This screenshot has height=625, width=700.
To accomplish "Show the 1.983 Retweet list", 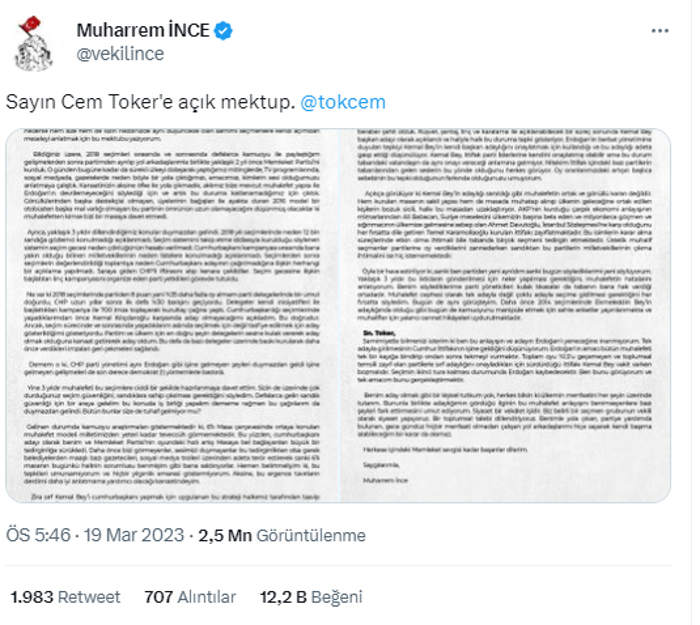I will tap(65, 597).
